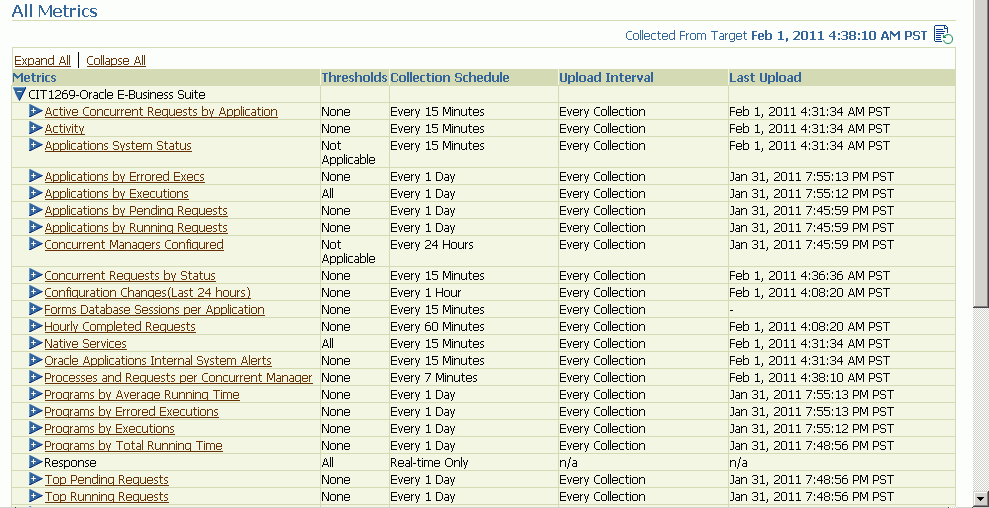Expand Applications by Executions row
Image resolution: width=989 pixels, height=508 pixels.
[x=36, y=193]
